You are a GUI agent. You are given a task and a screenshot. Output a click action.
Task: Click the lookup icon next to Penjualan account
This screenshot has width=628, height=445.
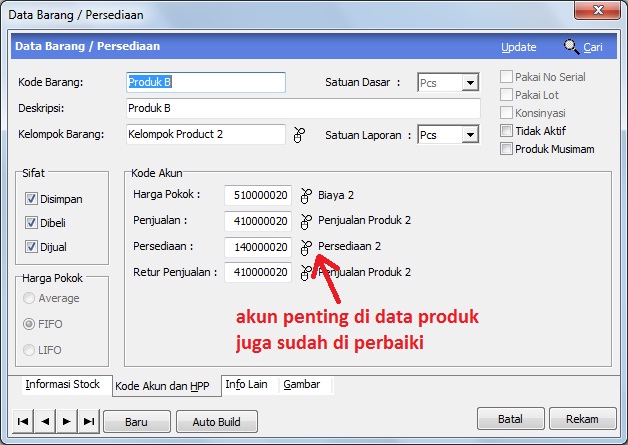[306, 221]
